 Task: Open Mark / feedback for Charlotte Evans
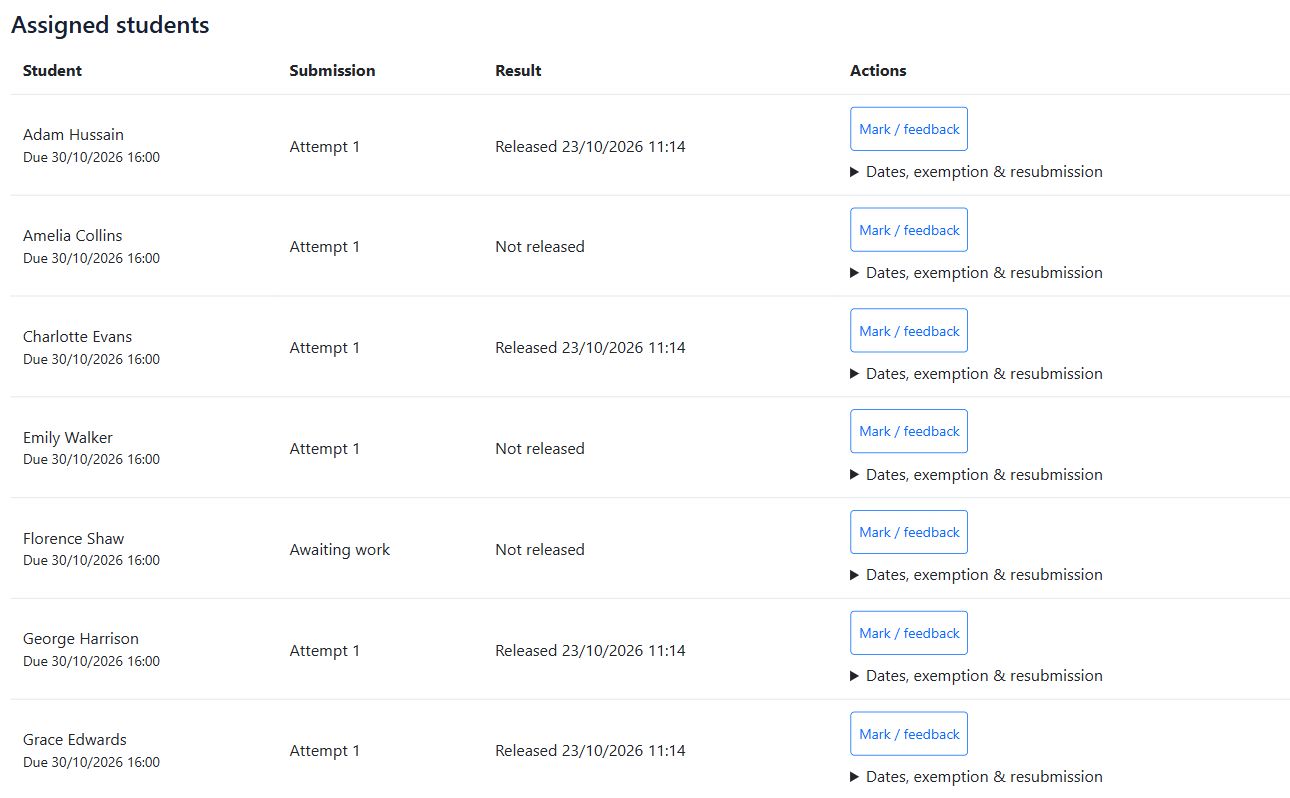(x=908, y=331)
